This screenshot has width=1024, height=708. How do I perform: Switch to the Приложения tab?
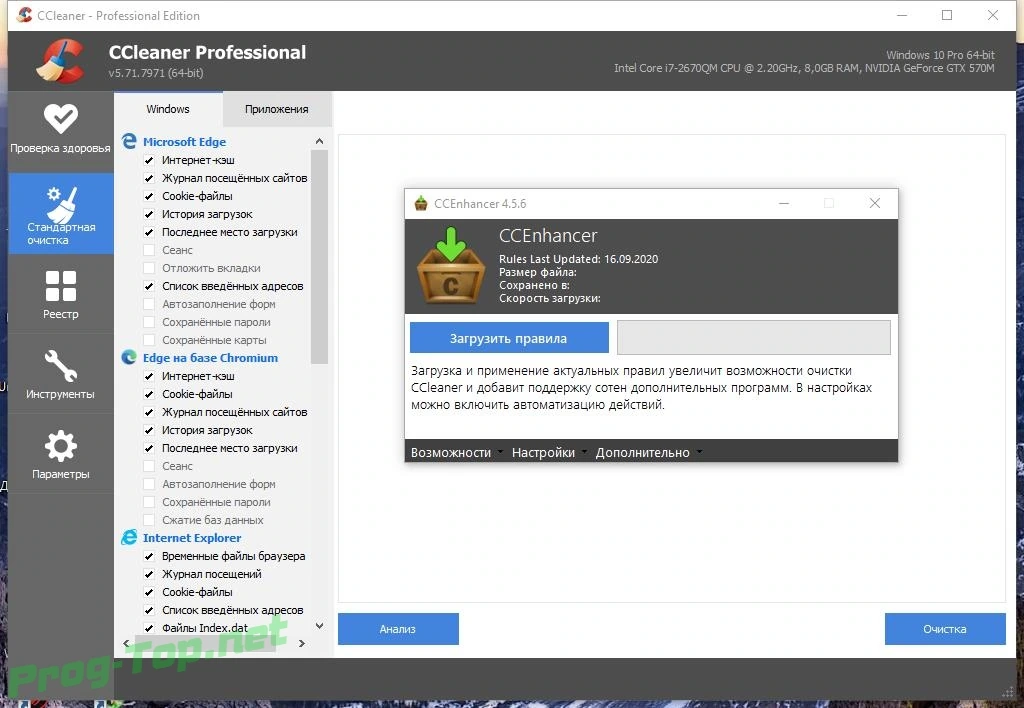click(x=277, y=109)
